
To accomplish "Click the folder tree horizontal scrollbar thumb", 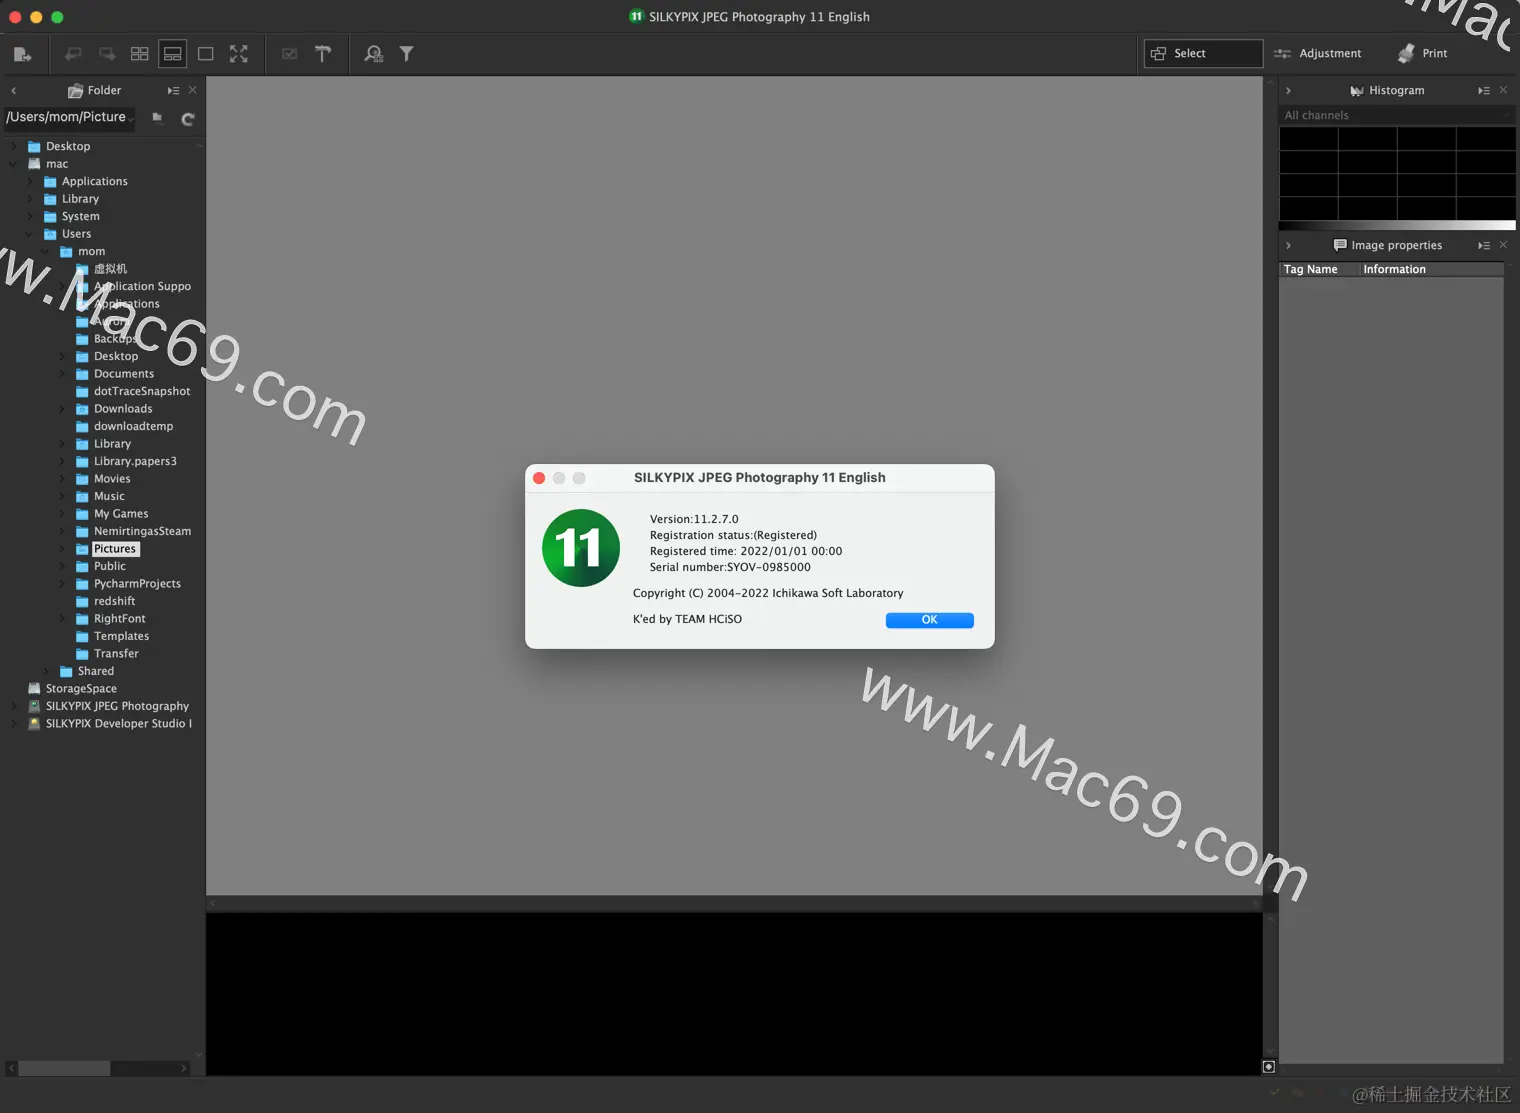I will point(64,1068).
